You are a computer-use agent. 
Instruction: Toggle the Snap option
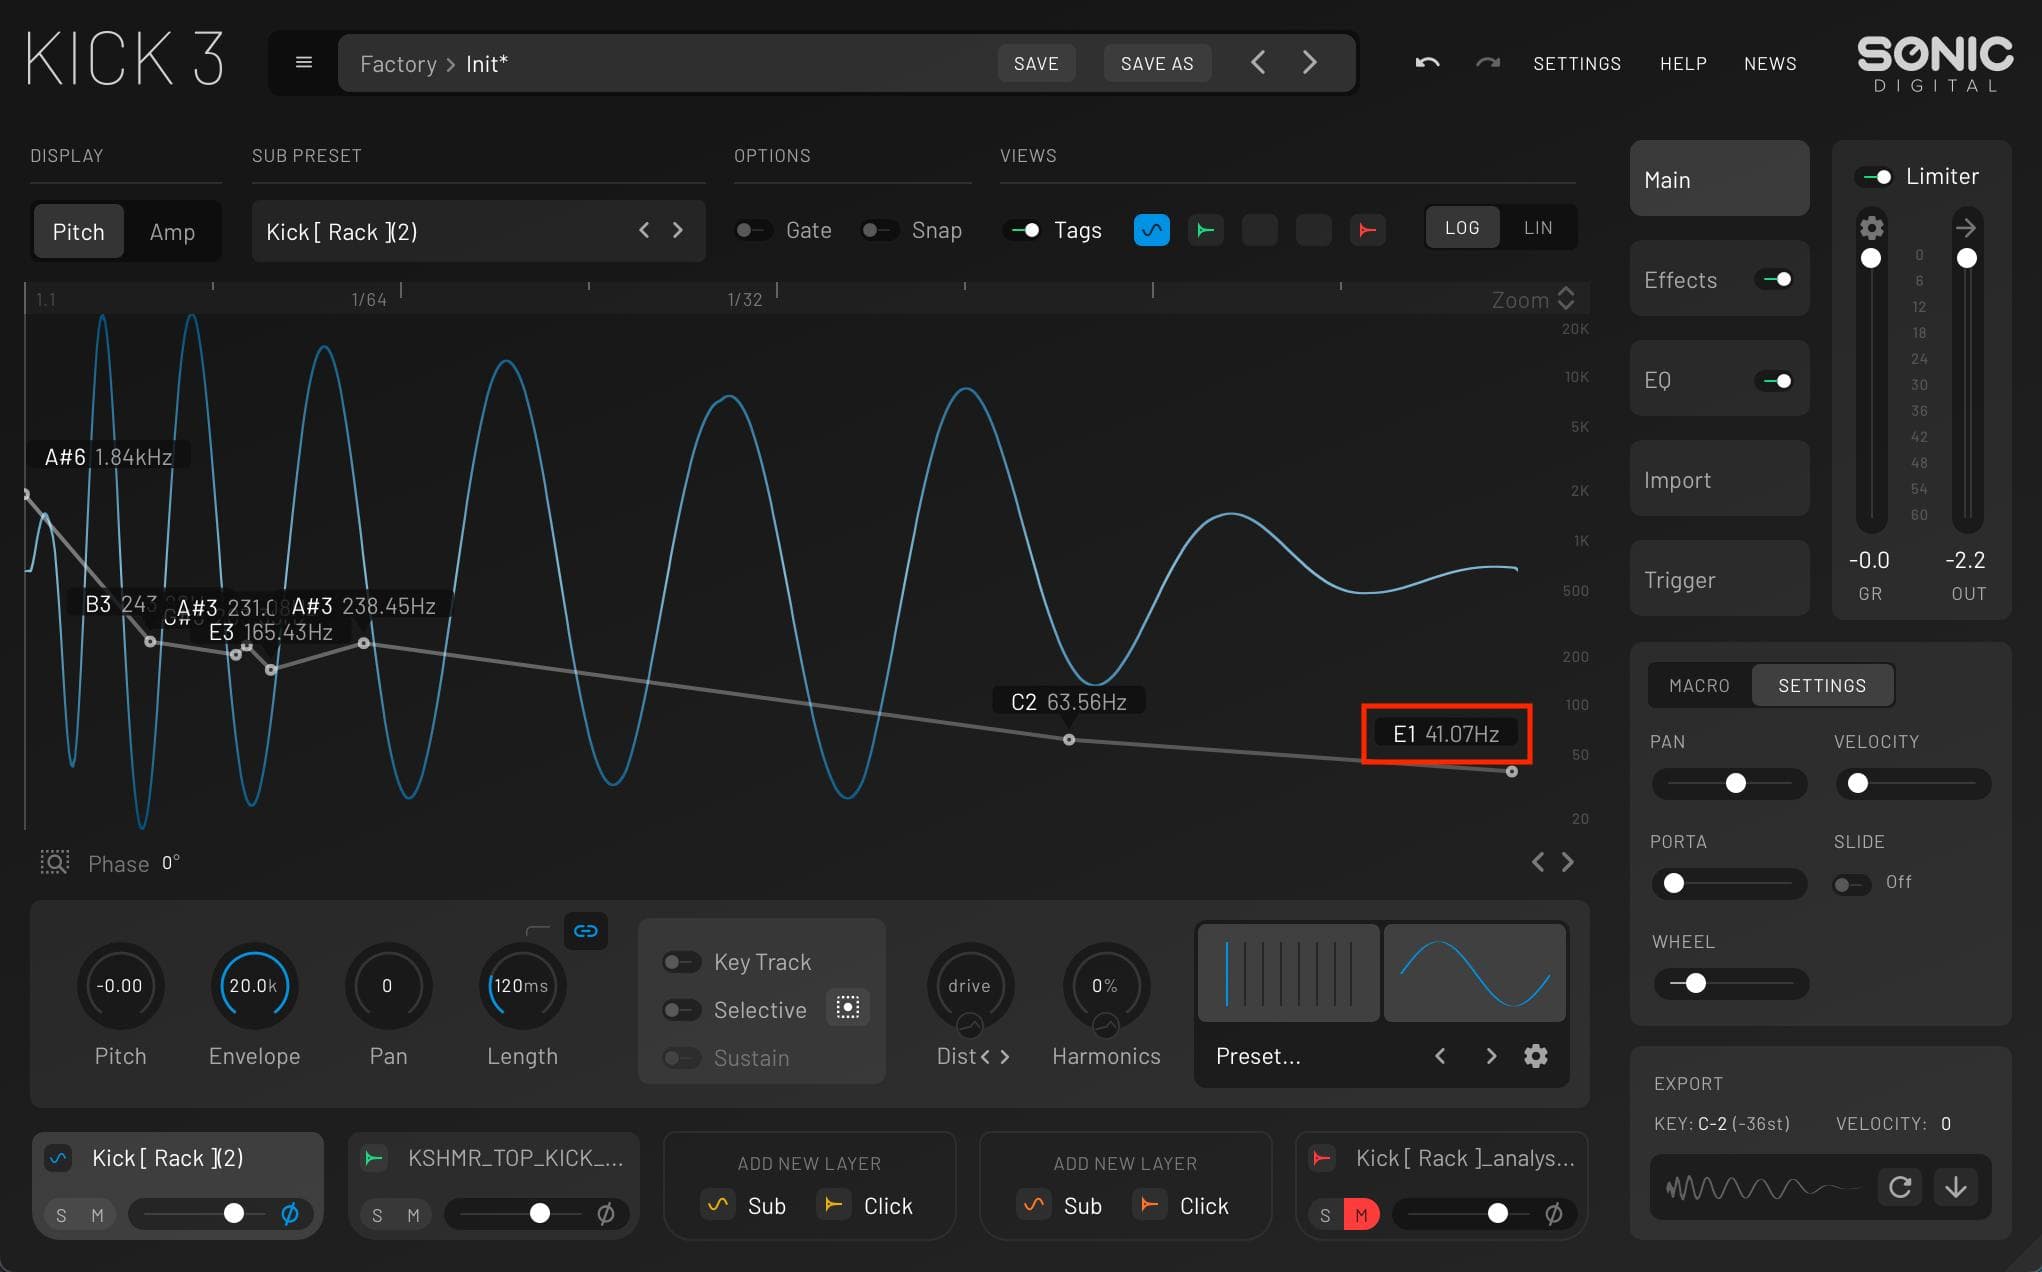[877, 230]
